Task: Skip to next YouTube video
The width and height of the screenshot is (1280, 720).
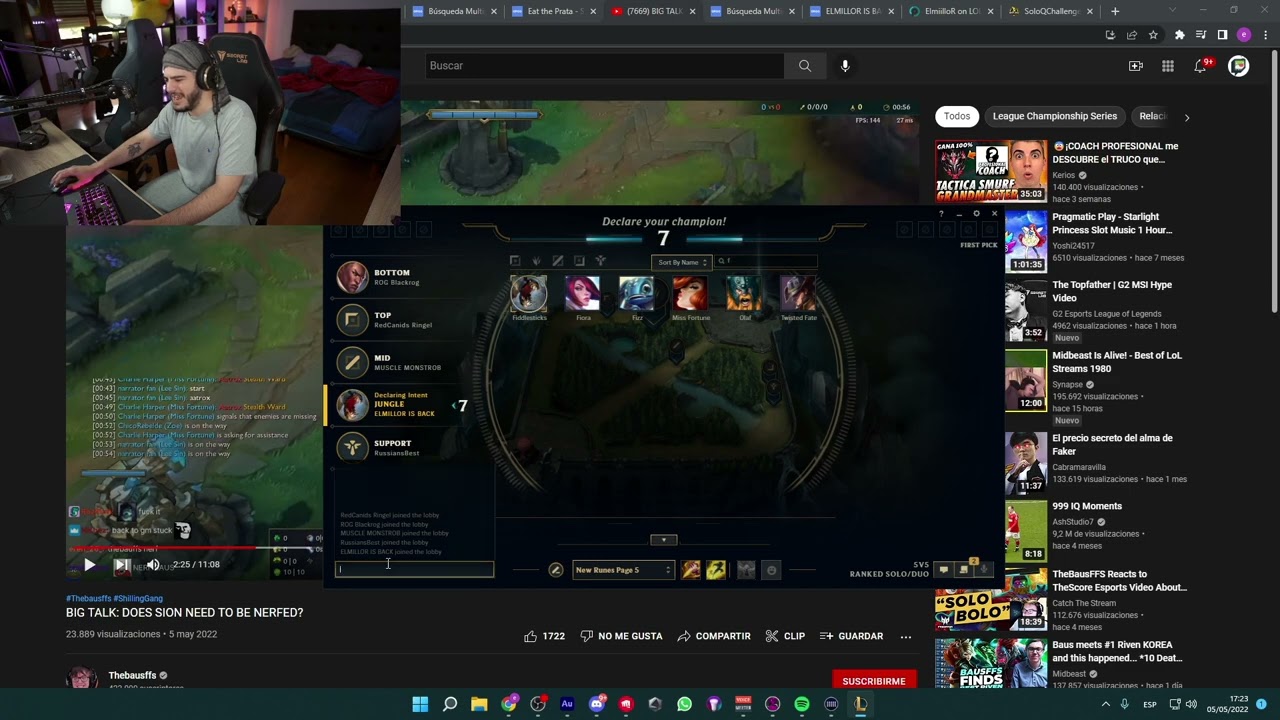Action: (x=121, y=565)
